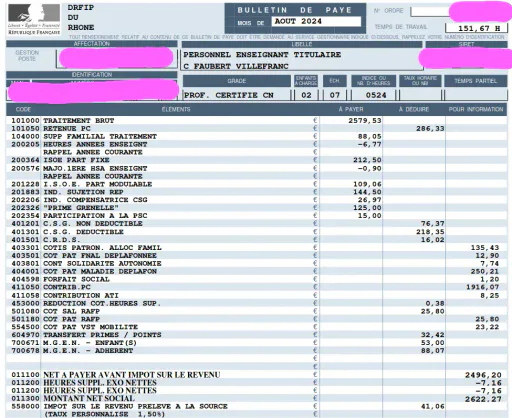Image resolution: width=512 pixels, height=418 pixels.
Task: Click the M.G.E.N. - ADHERENT row
Action: [x=256, y=351]
